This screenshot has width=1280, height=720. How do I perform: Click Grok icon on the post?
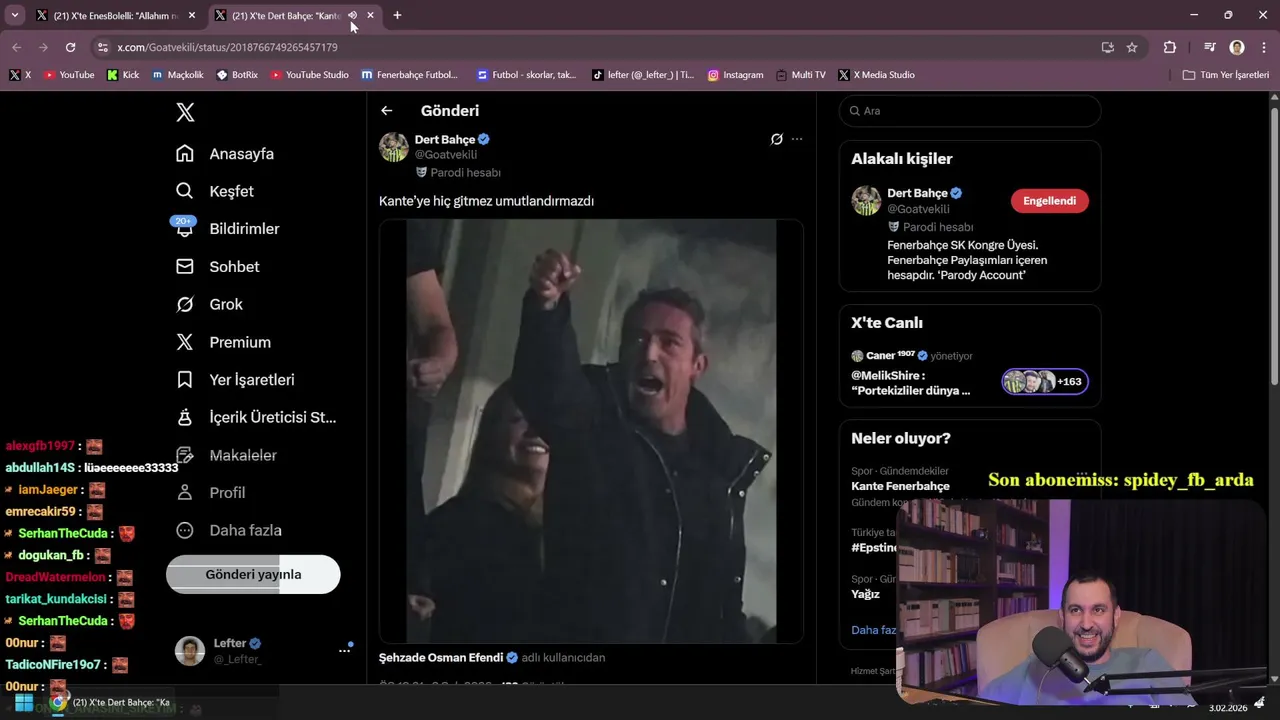click(776, 139)
